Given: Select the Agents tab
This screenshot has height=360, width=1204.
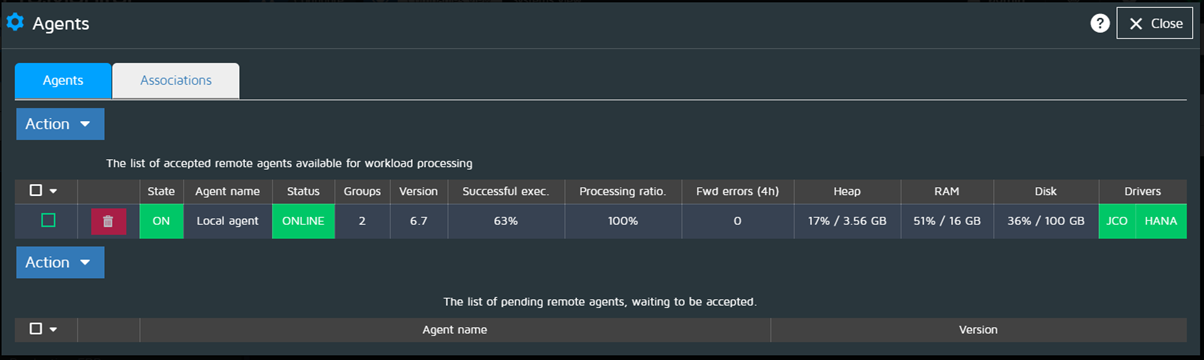Looking at the screenshot, I should (63, 81).
